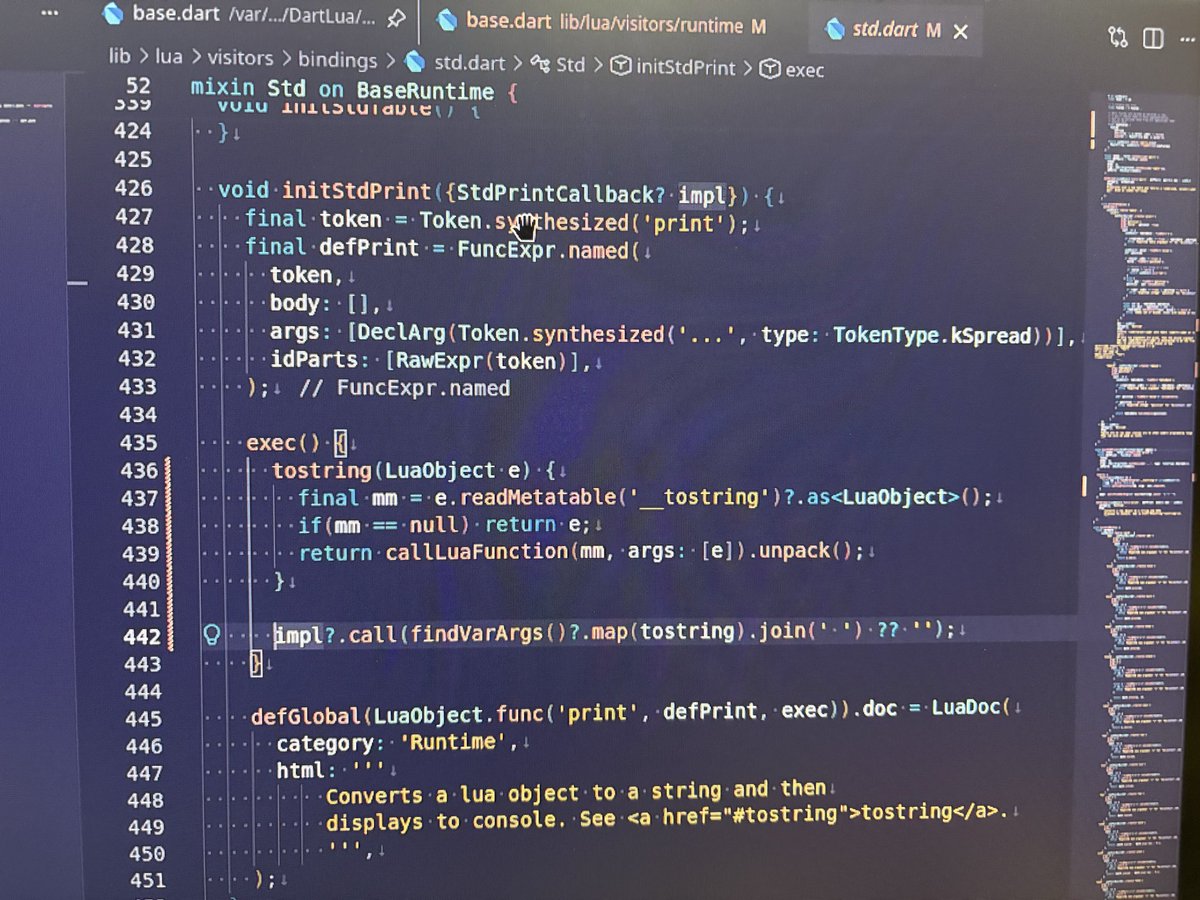The image size is (1200, 900).
Task: Click 'initStdPrint' method name on line 426
Action: (x=357, y=190)
